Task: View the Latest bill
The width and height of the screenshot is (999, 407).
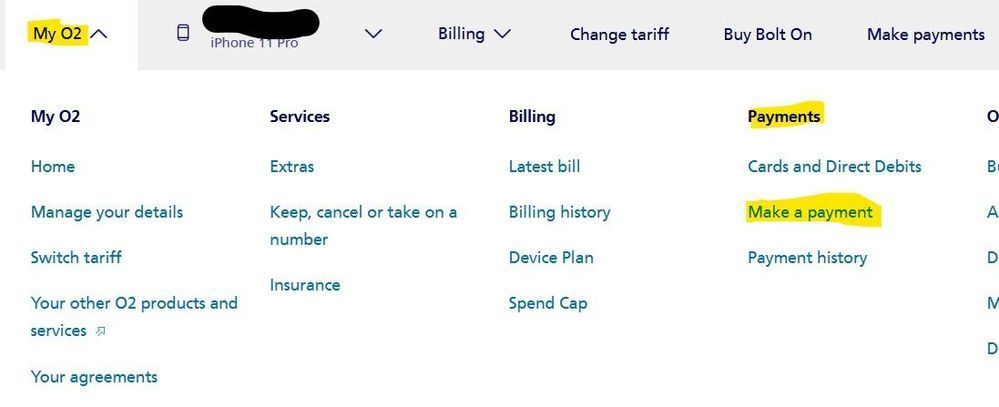Action: 544,166
